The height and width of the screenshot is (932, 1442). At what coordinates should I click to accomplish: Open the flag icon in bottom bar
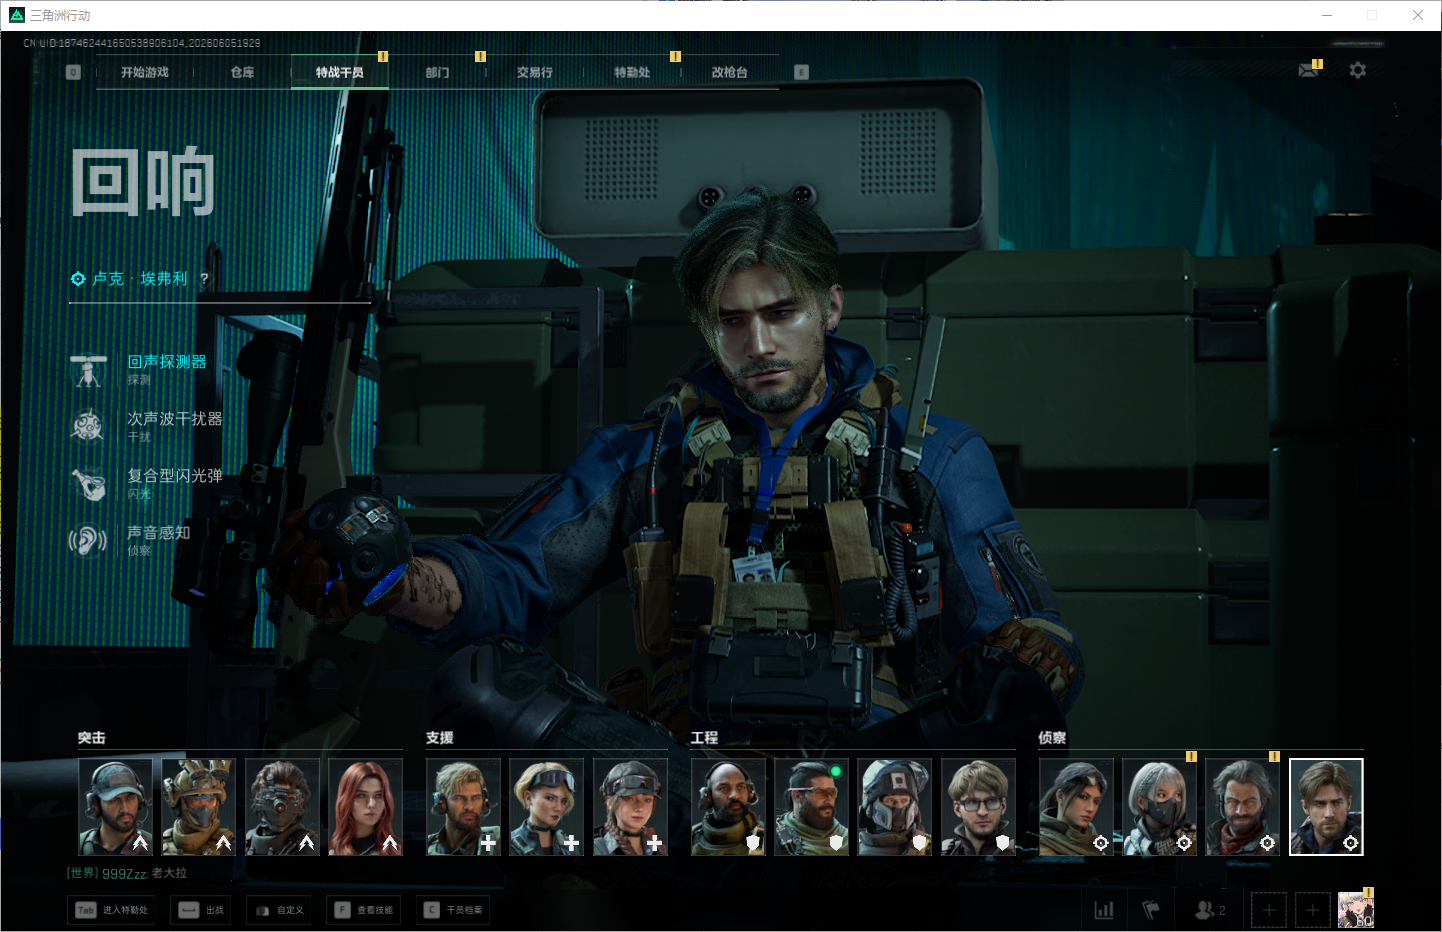[1151, 910]
